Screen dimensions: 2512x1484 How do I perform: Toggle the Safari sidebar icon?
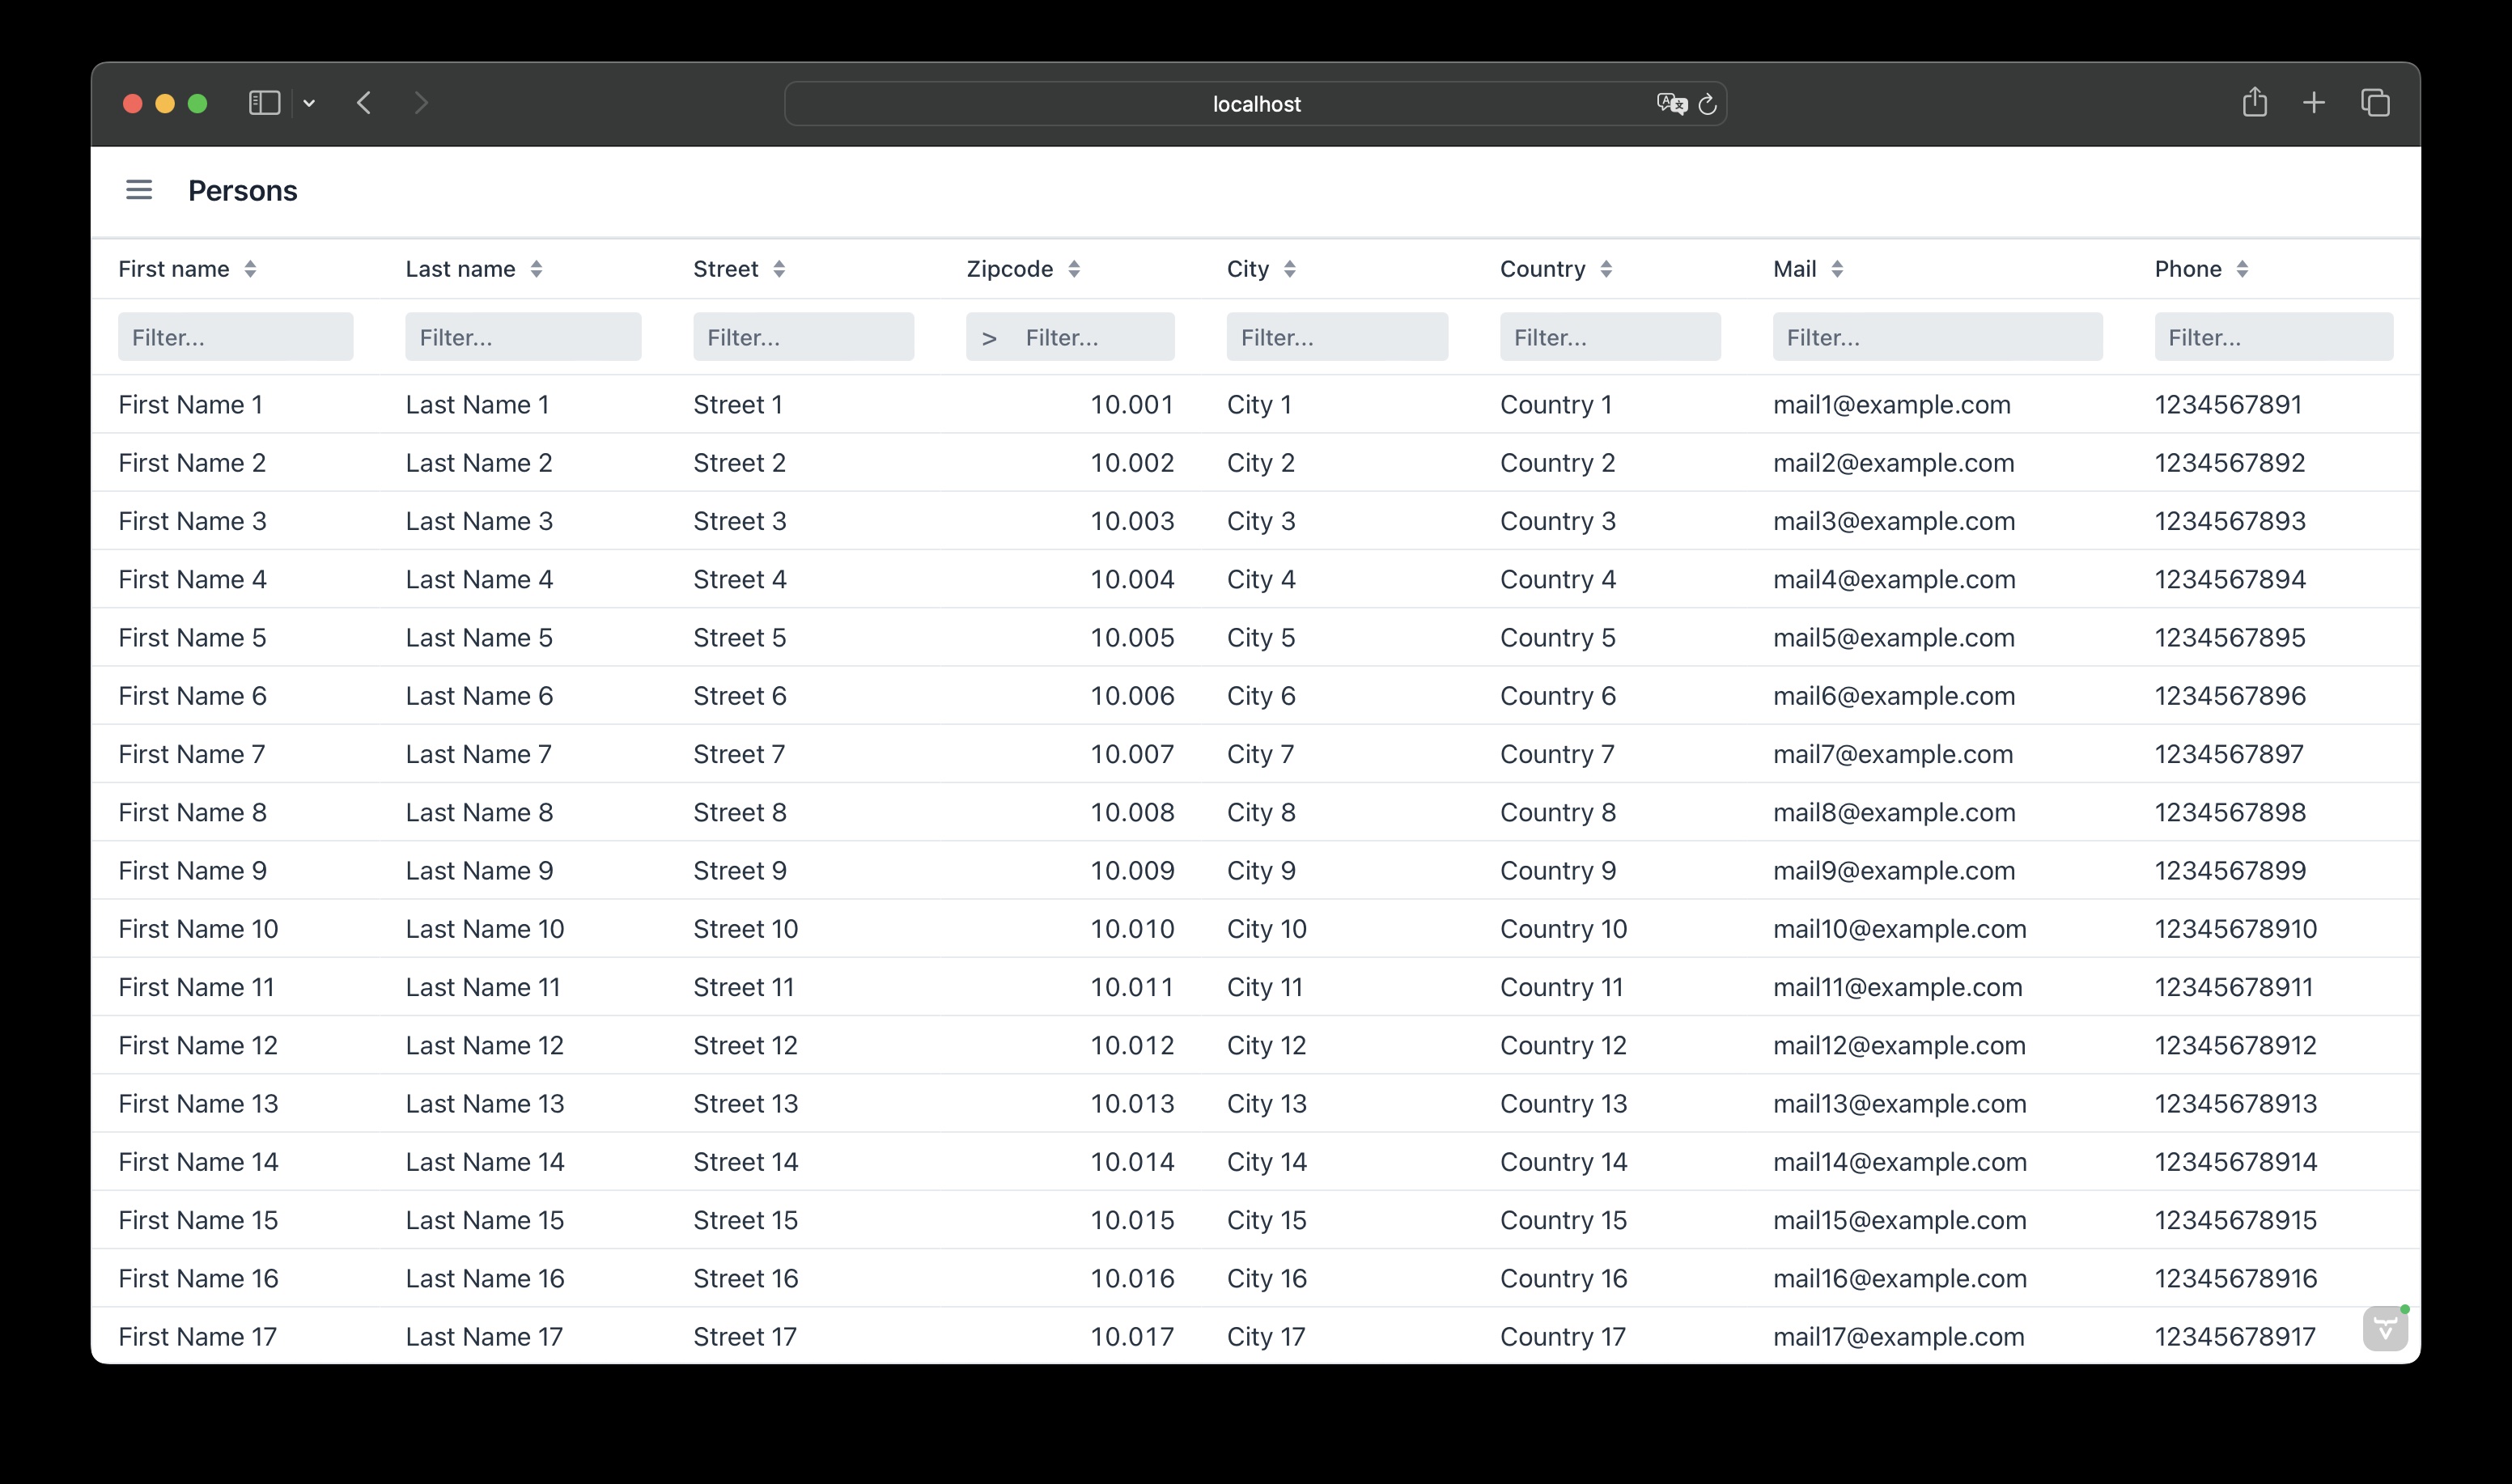pos(264,103)
